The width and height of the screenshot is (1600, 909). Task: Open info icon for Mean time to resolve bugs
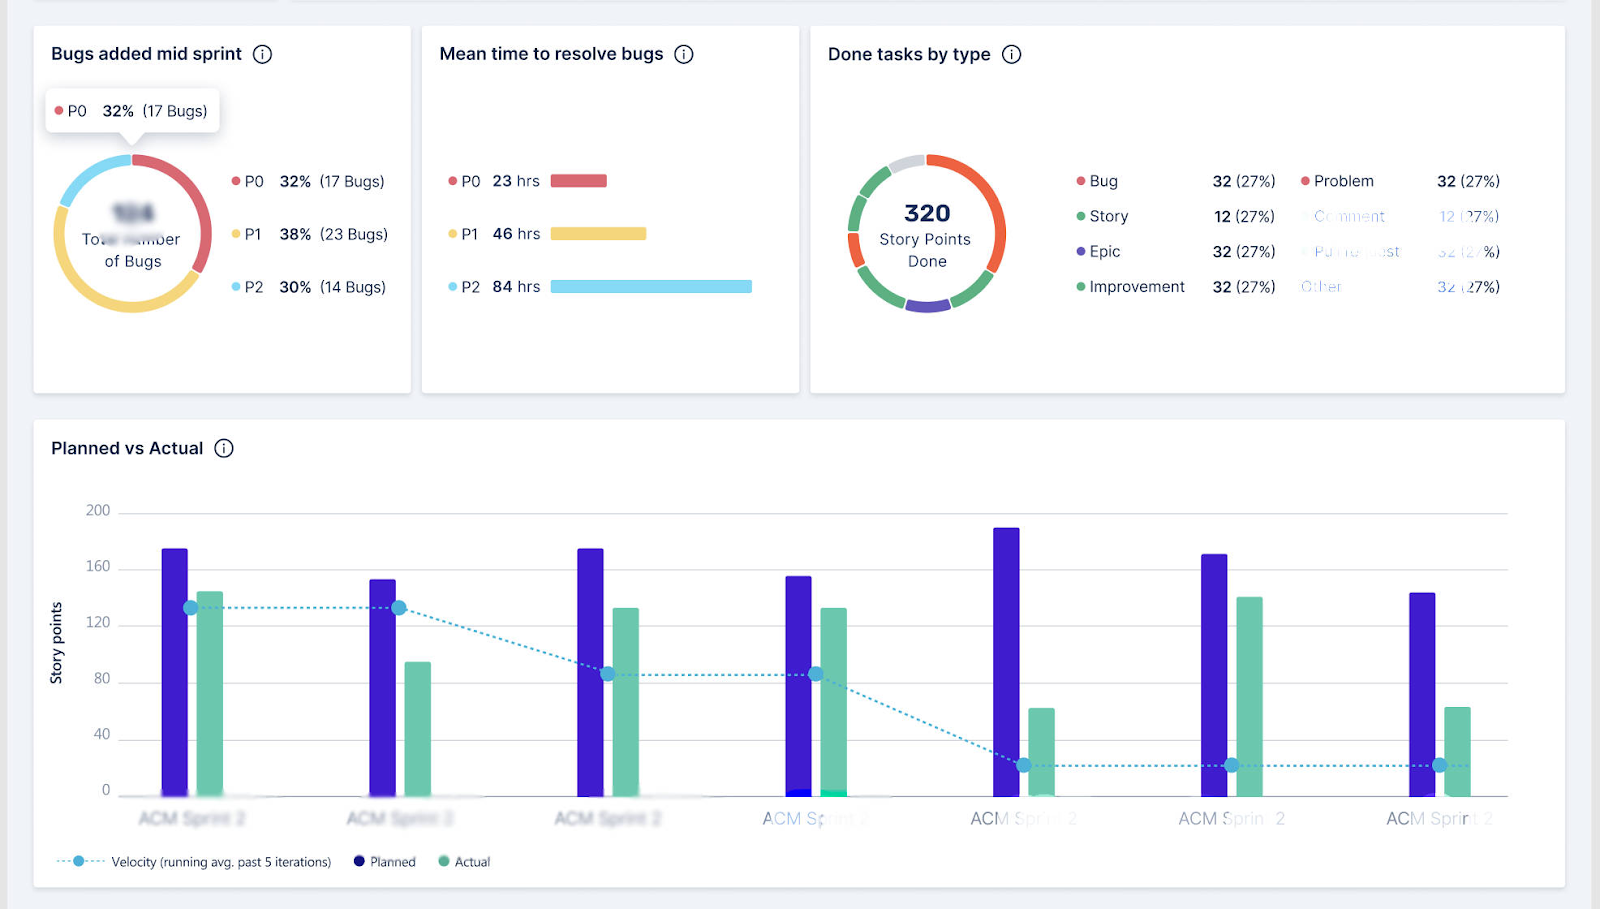[684, 54]
